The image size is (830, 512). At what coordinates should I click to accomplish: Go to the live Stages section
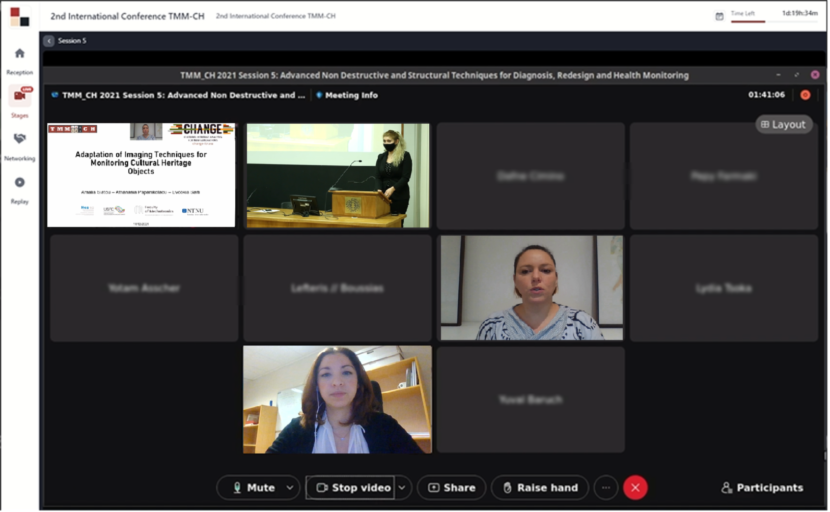[19, 96]
